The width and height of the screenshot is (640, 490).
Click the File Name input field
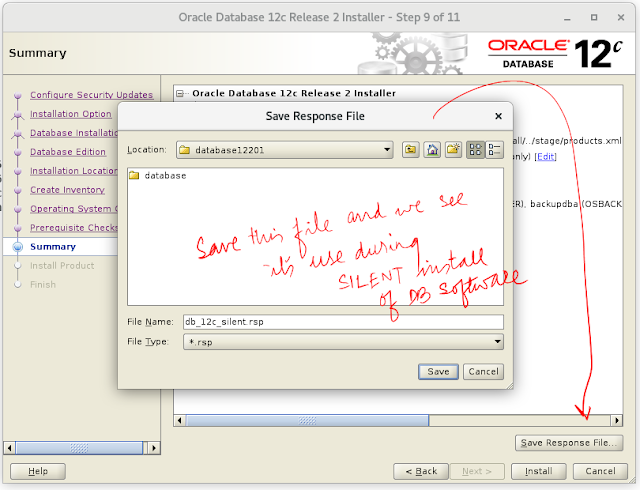click(343, 322)
